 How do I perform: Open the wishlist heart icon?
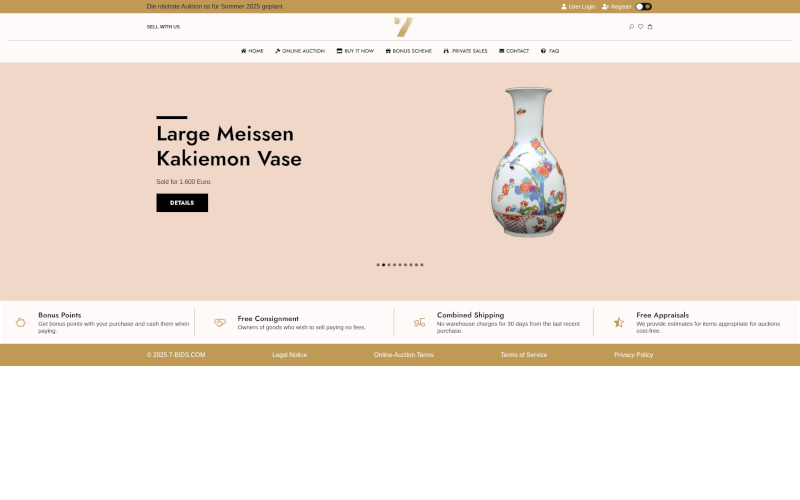click(x=640, y=27)
